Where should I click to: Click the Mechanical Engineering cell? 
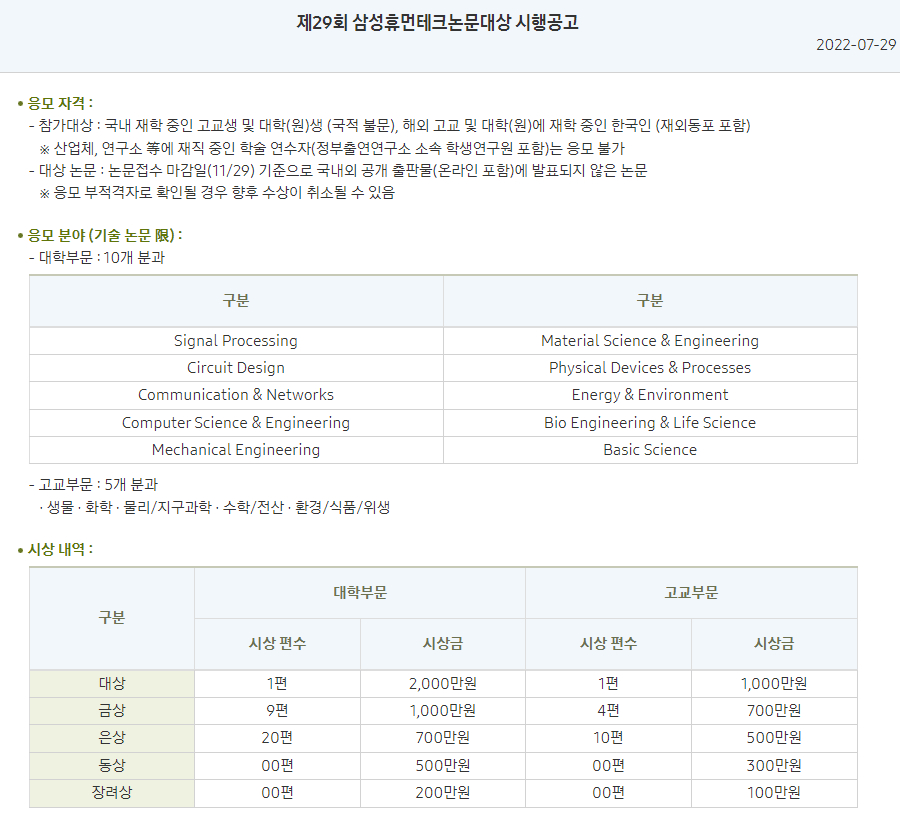click(x=236, y=450)
